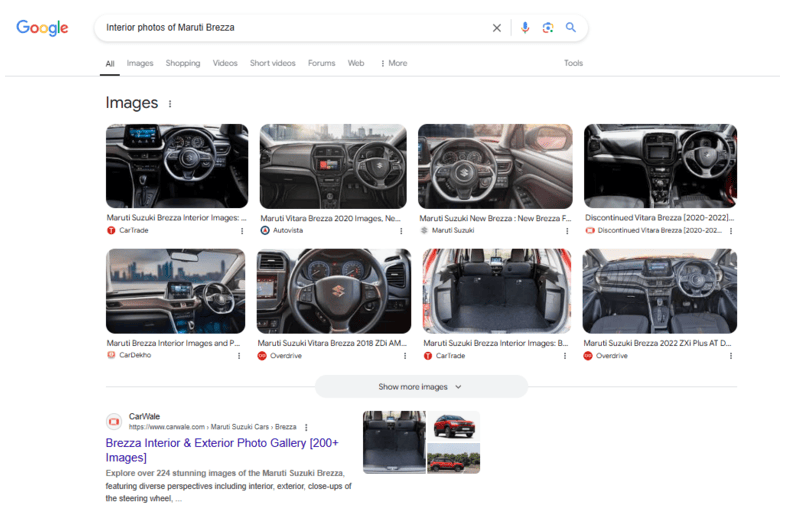
Task: Open three-dot menu next to CarWale breadcrumb
Action: click(x=306, y=427)
